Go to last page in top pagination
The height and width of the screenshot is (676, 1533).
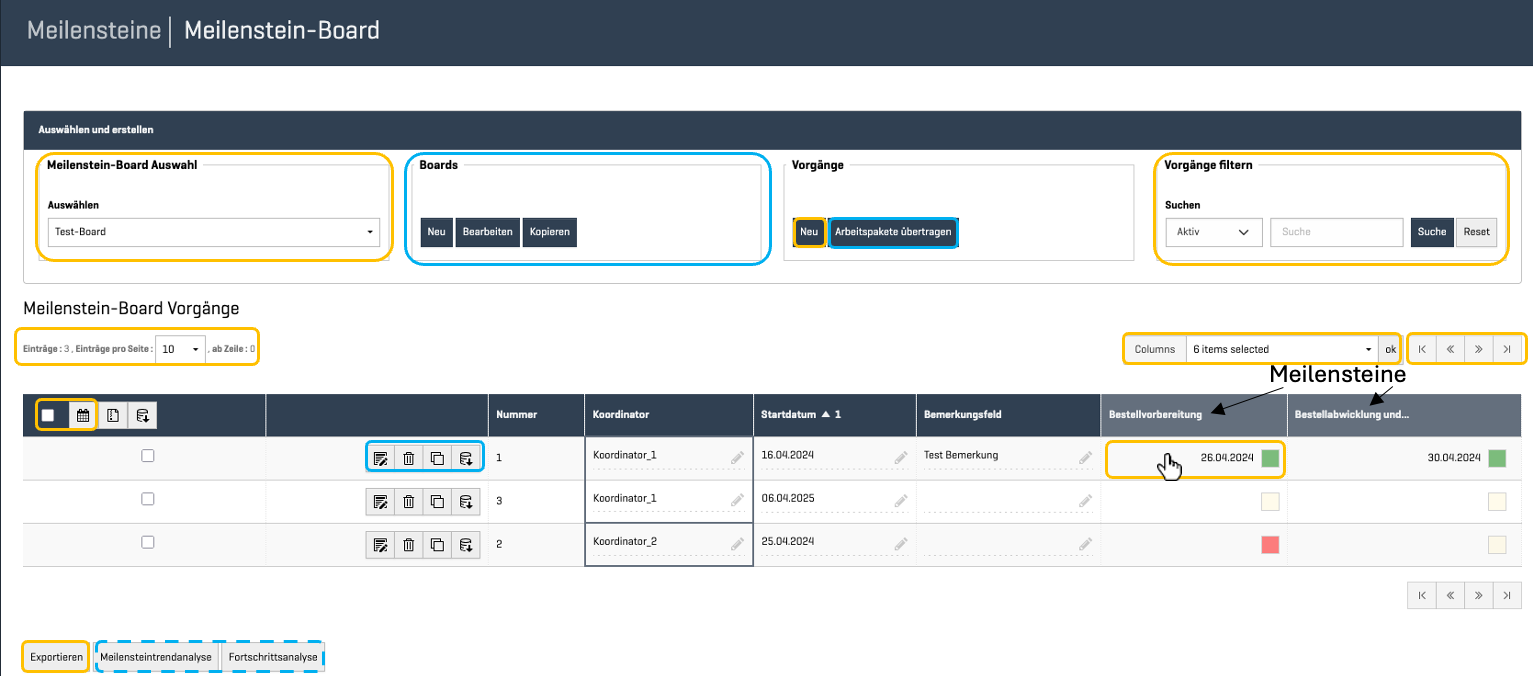tap(1507, 349)
